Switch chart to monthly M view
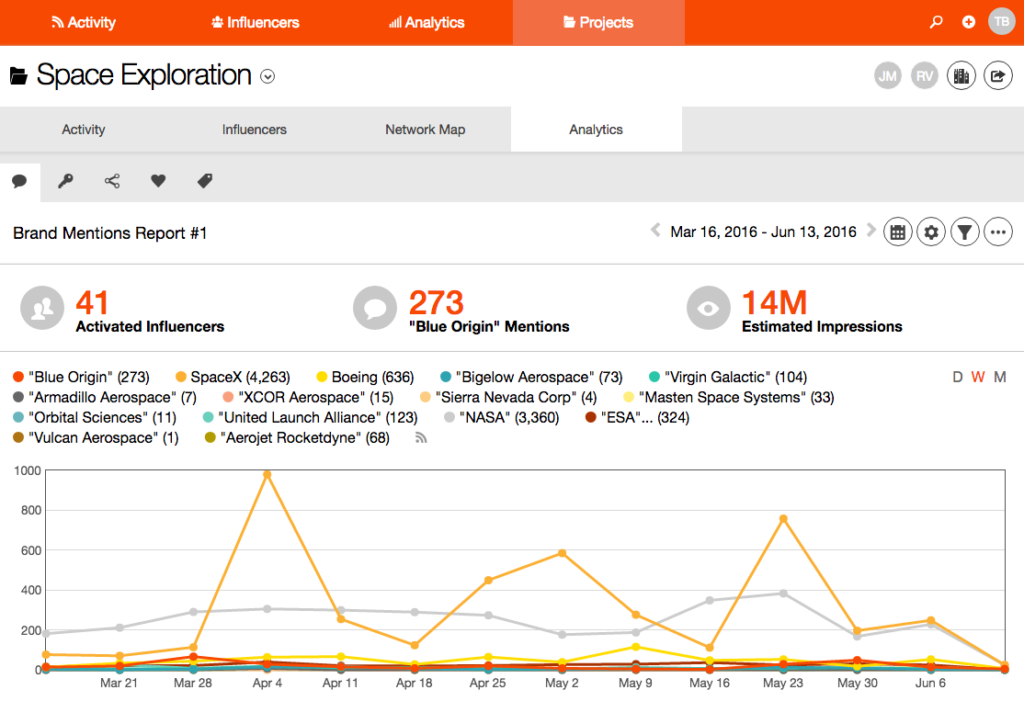The height and width of the screenshot is (701, 1024). pyautogui.click(x=1000, y=377)
